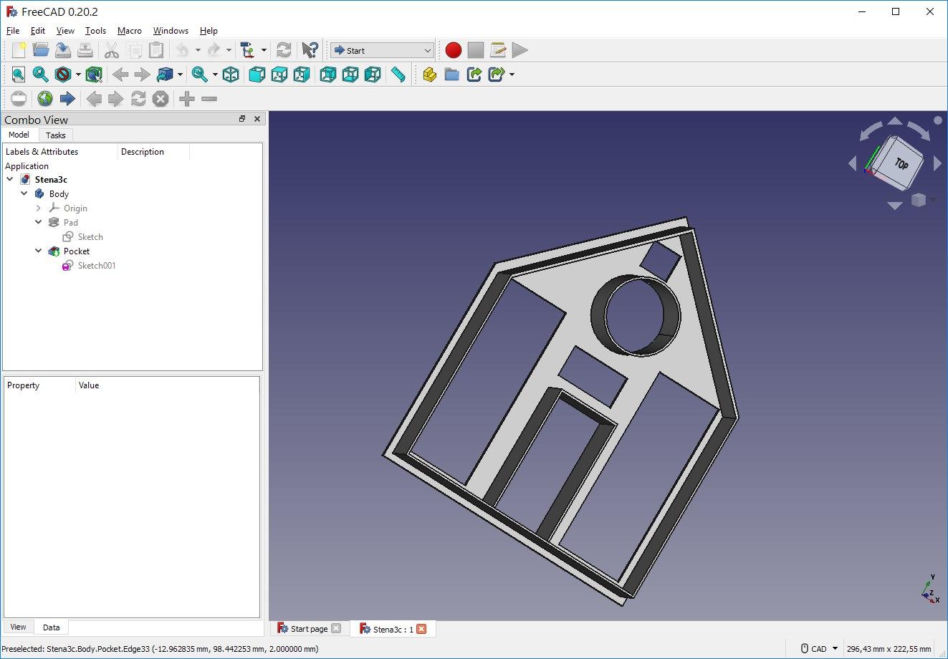Open the link actions dropdown arrow
This screenshot has height=659, width=948.
(x=512, y=74)
